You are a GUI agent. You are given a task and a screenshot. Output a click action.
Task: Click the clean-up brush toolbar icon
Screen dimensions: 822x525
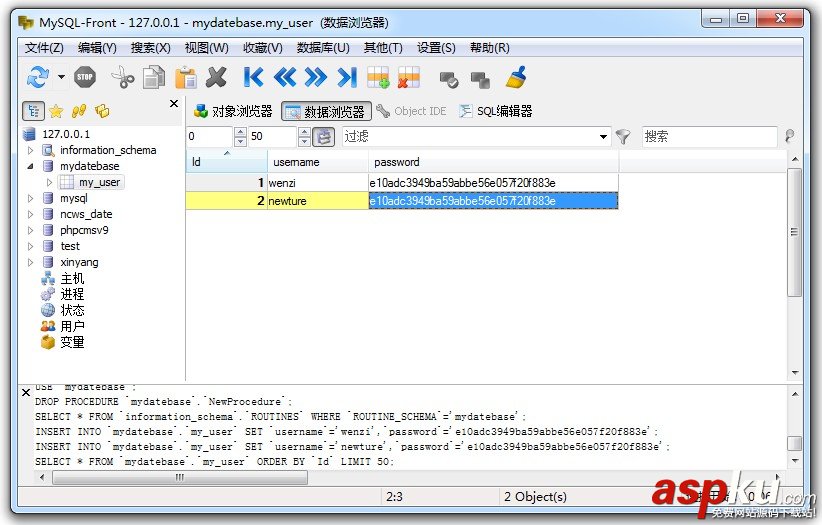pos(516,77)
